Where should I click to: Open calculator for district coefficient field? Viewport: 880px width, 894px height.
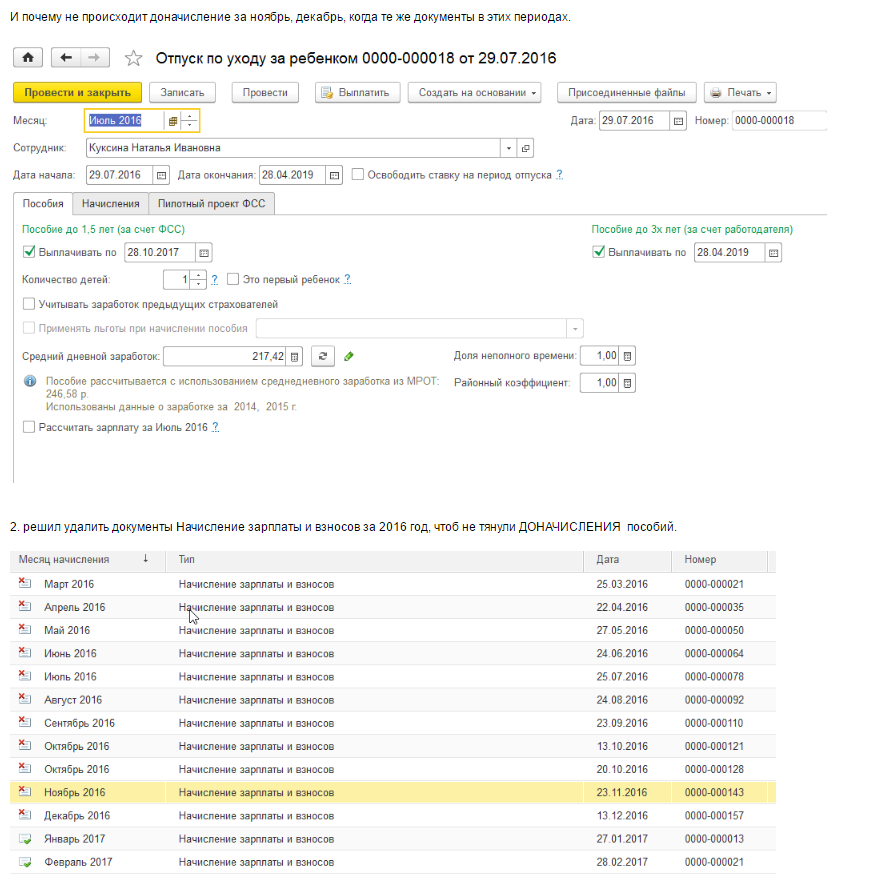(x=627, y=383)
